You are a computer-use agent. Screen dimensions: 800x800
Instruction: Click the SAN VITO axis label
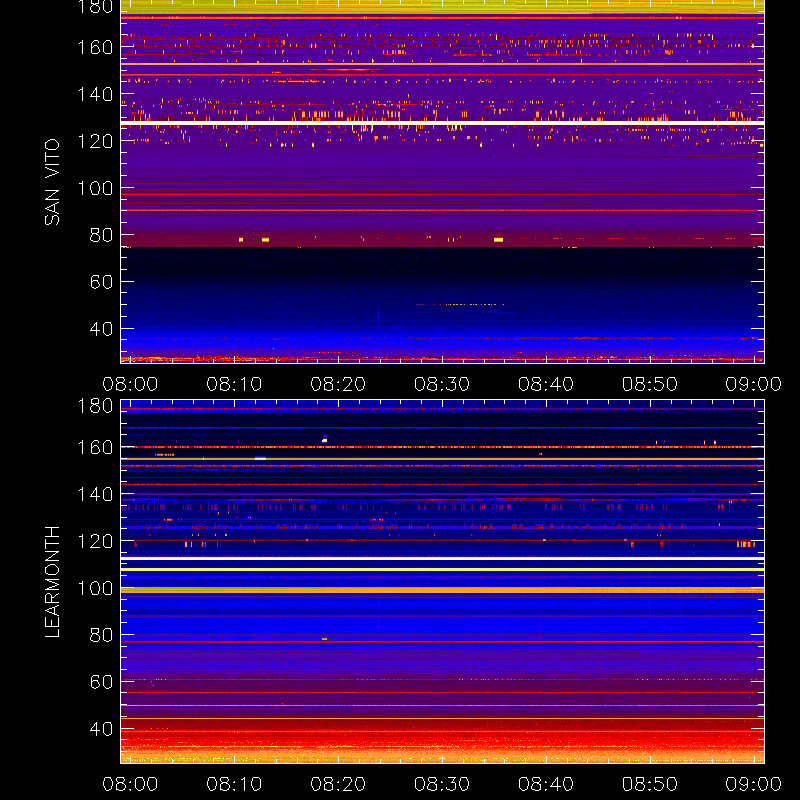52,182
